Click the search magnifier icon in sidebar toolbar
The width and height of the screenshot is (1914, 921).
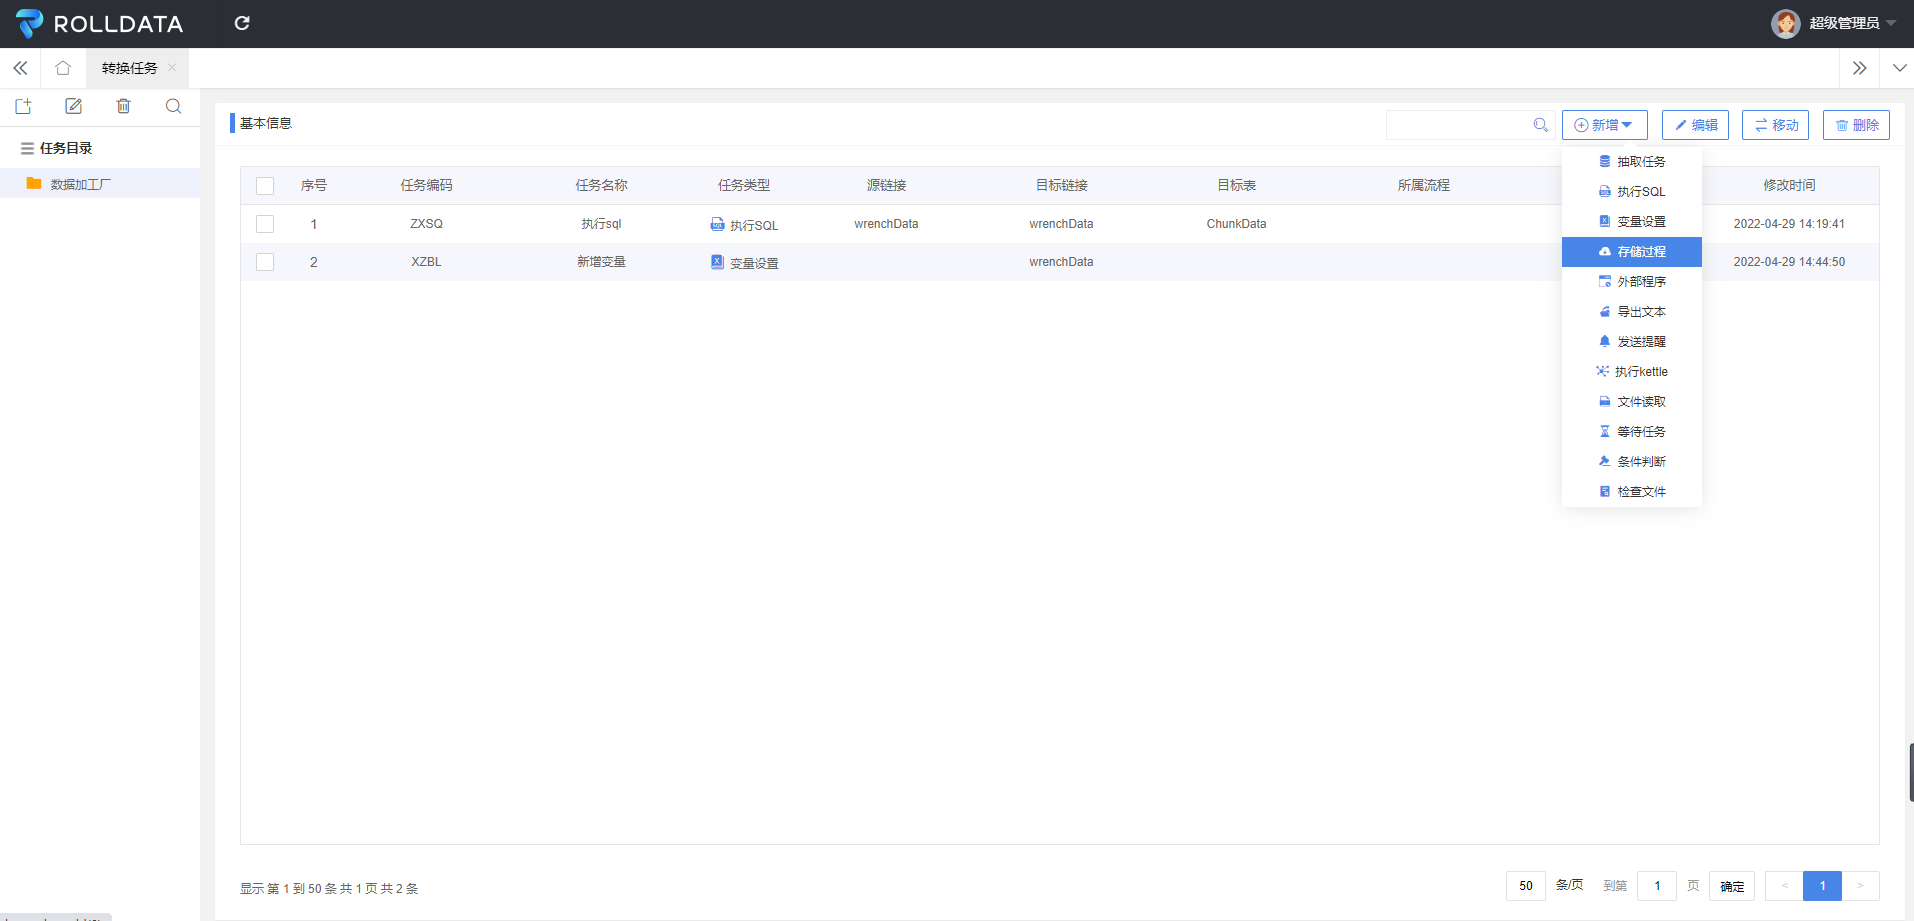coord(173,106)
